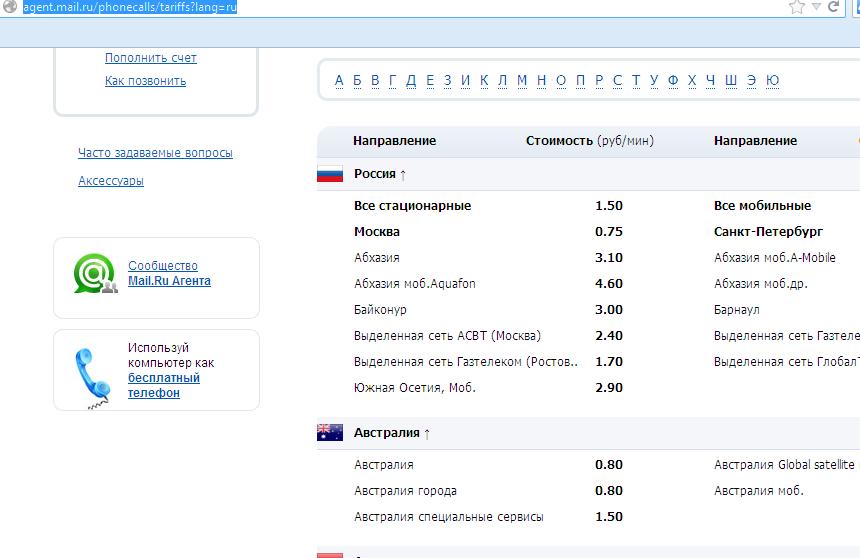The image size is (860, 558).
Task: Jump to letter О in alphabet index
Action: (x=561, y=80)
